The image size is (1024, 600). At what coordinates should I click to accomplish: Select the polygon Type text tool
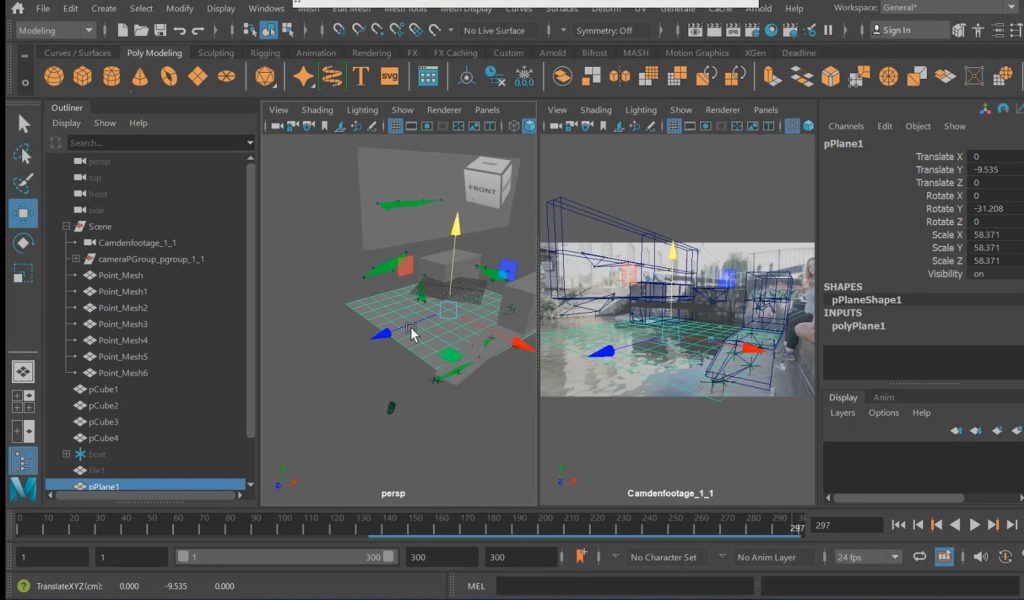click(361, 76)
